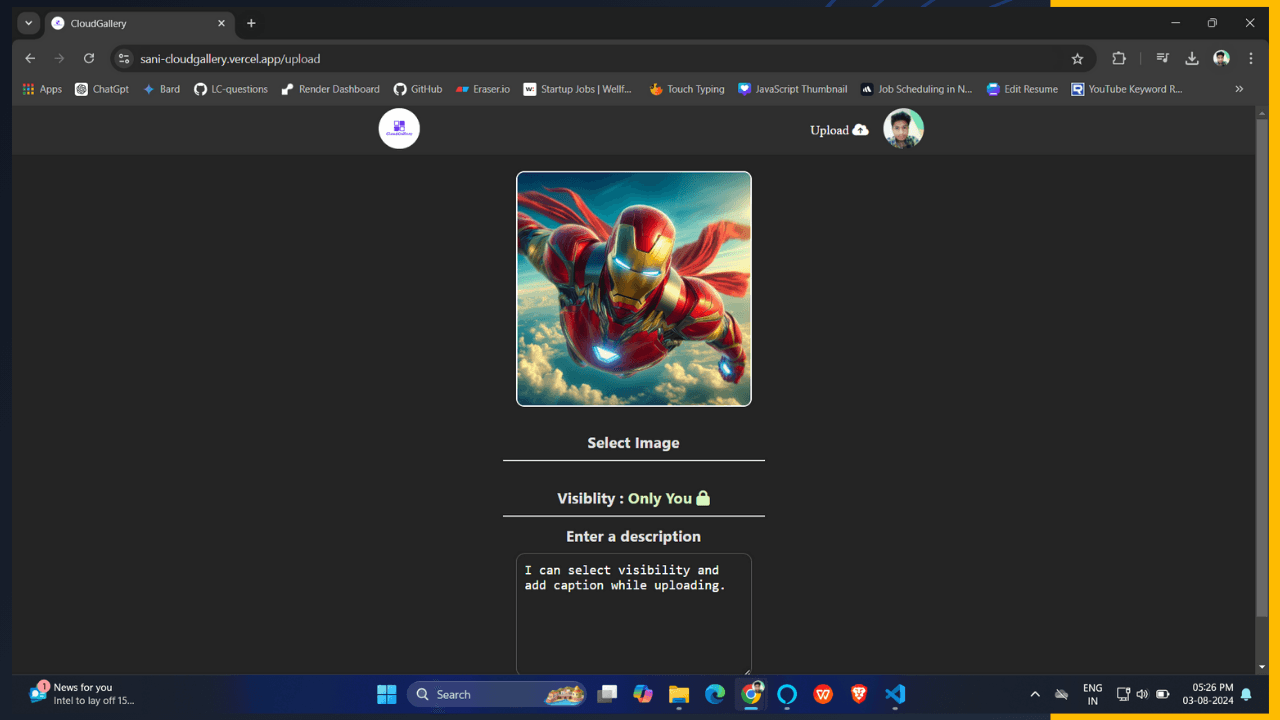Toggle the hidden taskbar icons chevron
The height and width of the screenshot is (720, 1280).
tap(1035, 694)
